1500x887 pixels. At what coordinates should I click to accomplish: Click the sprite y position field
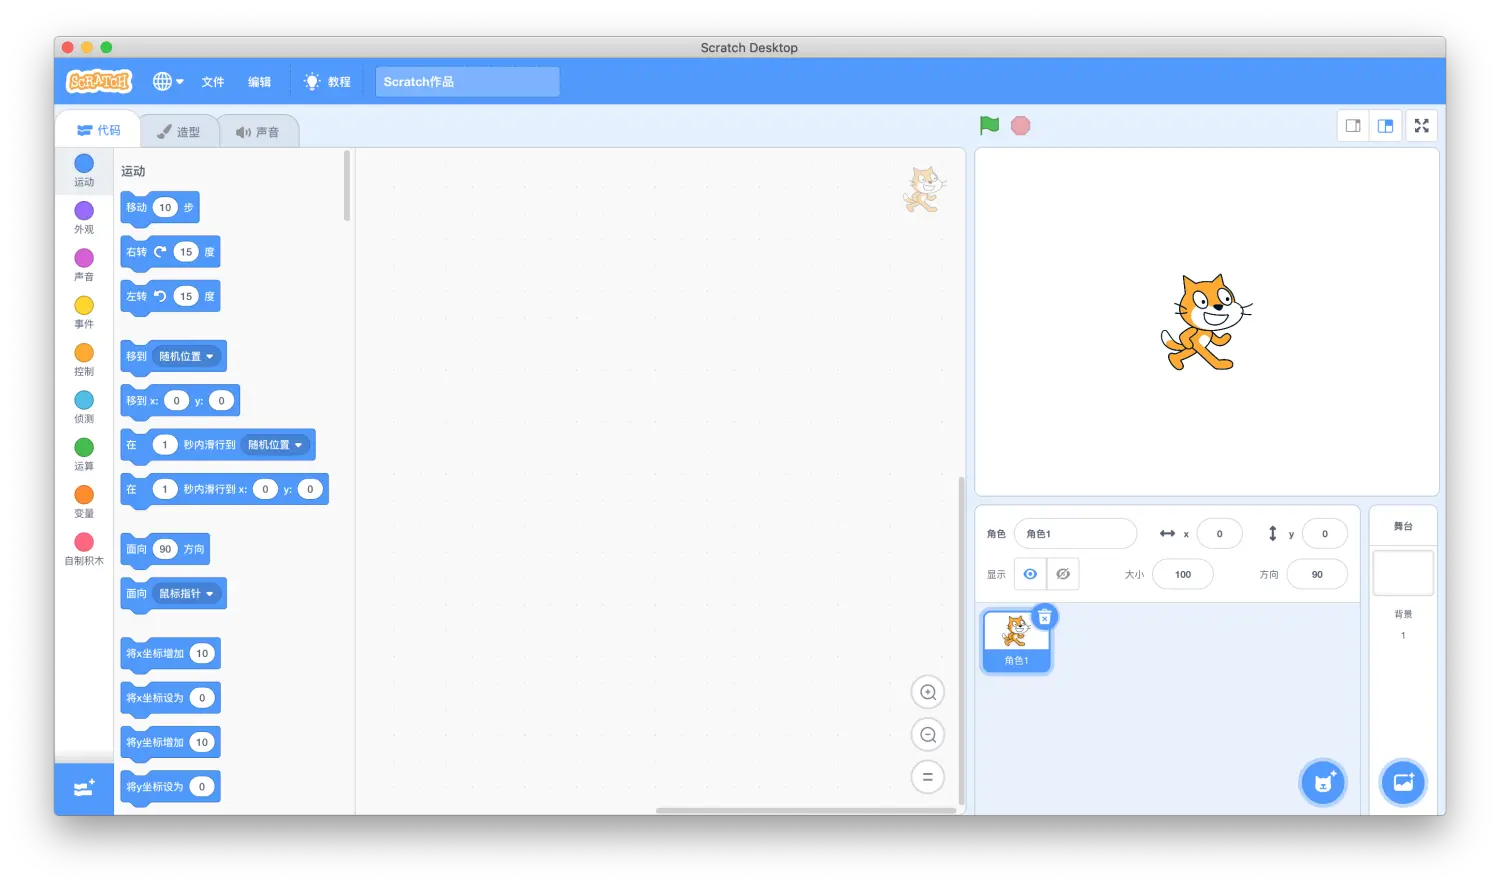coord(1325,534)
